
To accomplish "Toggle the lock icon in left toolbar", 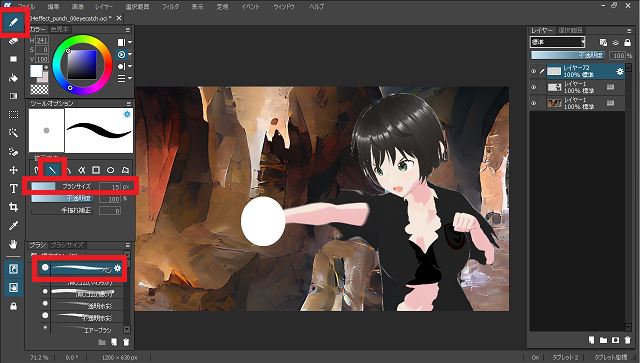I will pyautogui.click(x=13, y=306).
